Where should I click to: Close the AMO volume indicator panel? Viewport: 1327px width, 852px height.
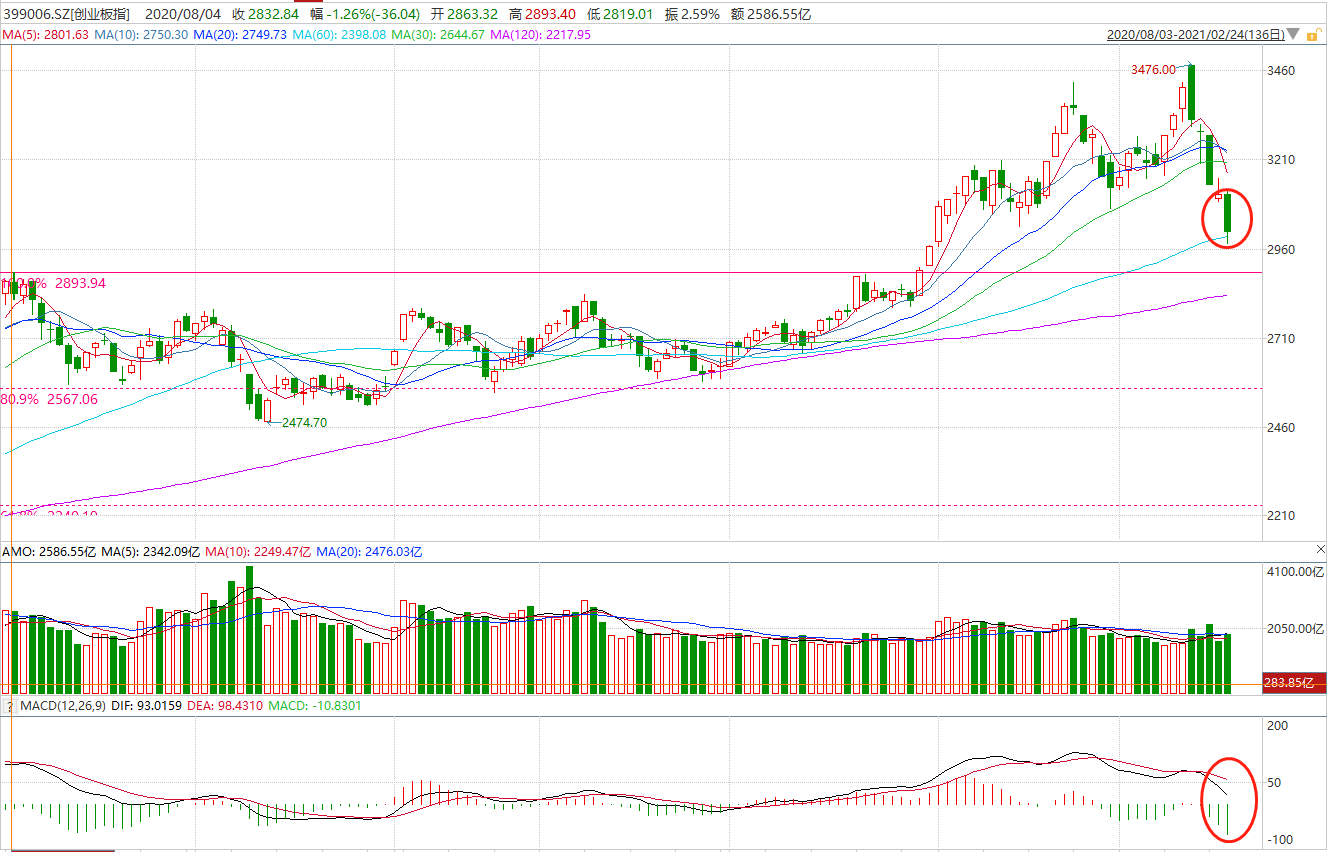1320,550
